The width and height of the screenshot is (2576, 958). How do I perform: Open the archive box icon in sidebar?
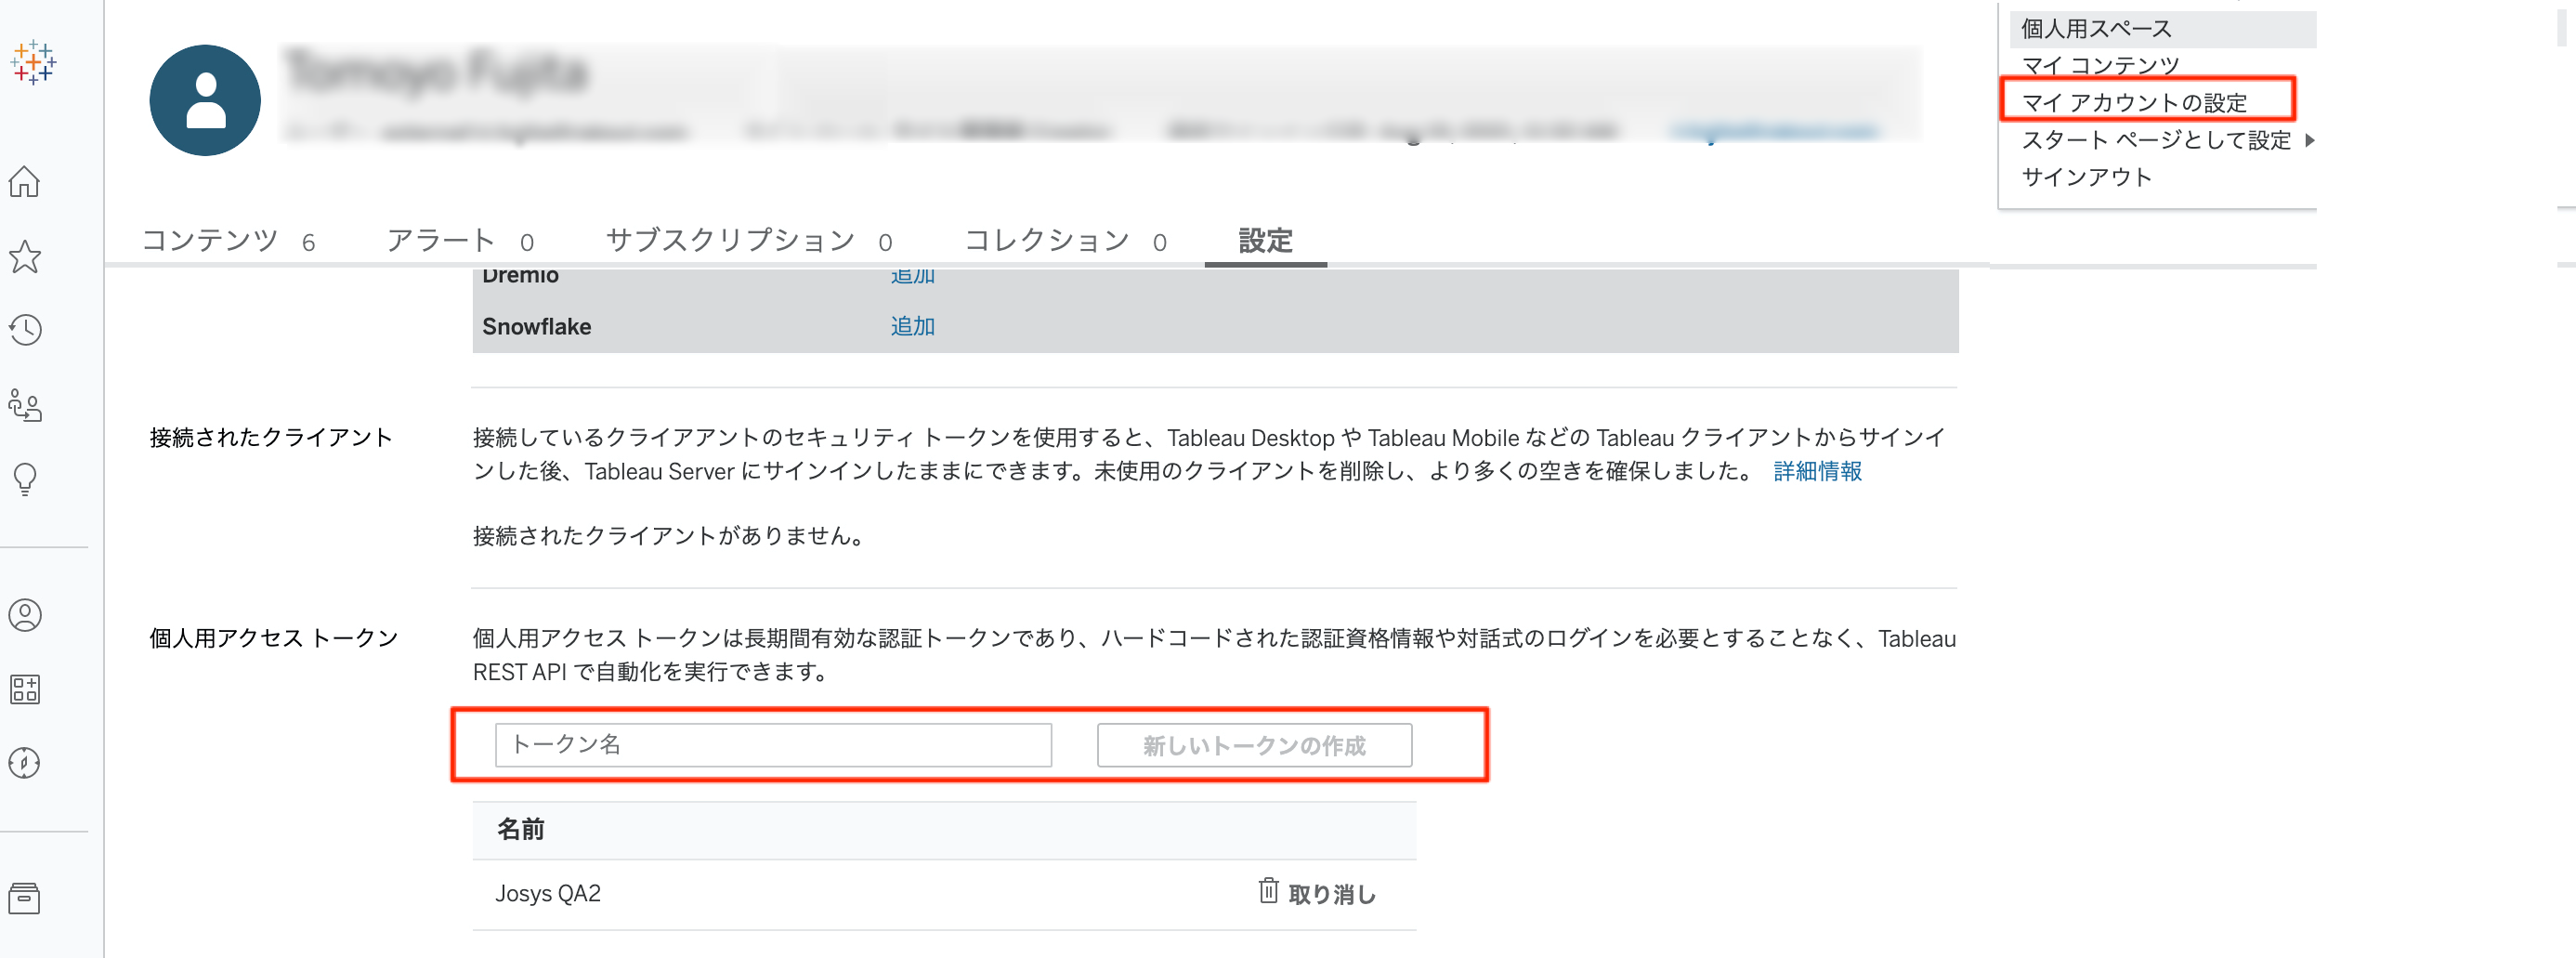25,898
